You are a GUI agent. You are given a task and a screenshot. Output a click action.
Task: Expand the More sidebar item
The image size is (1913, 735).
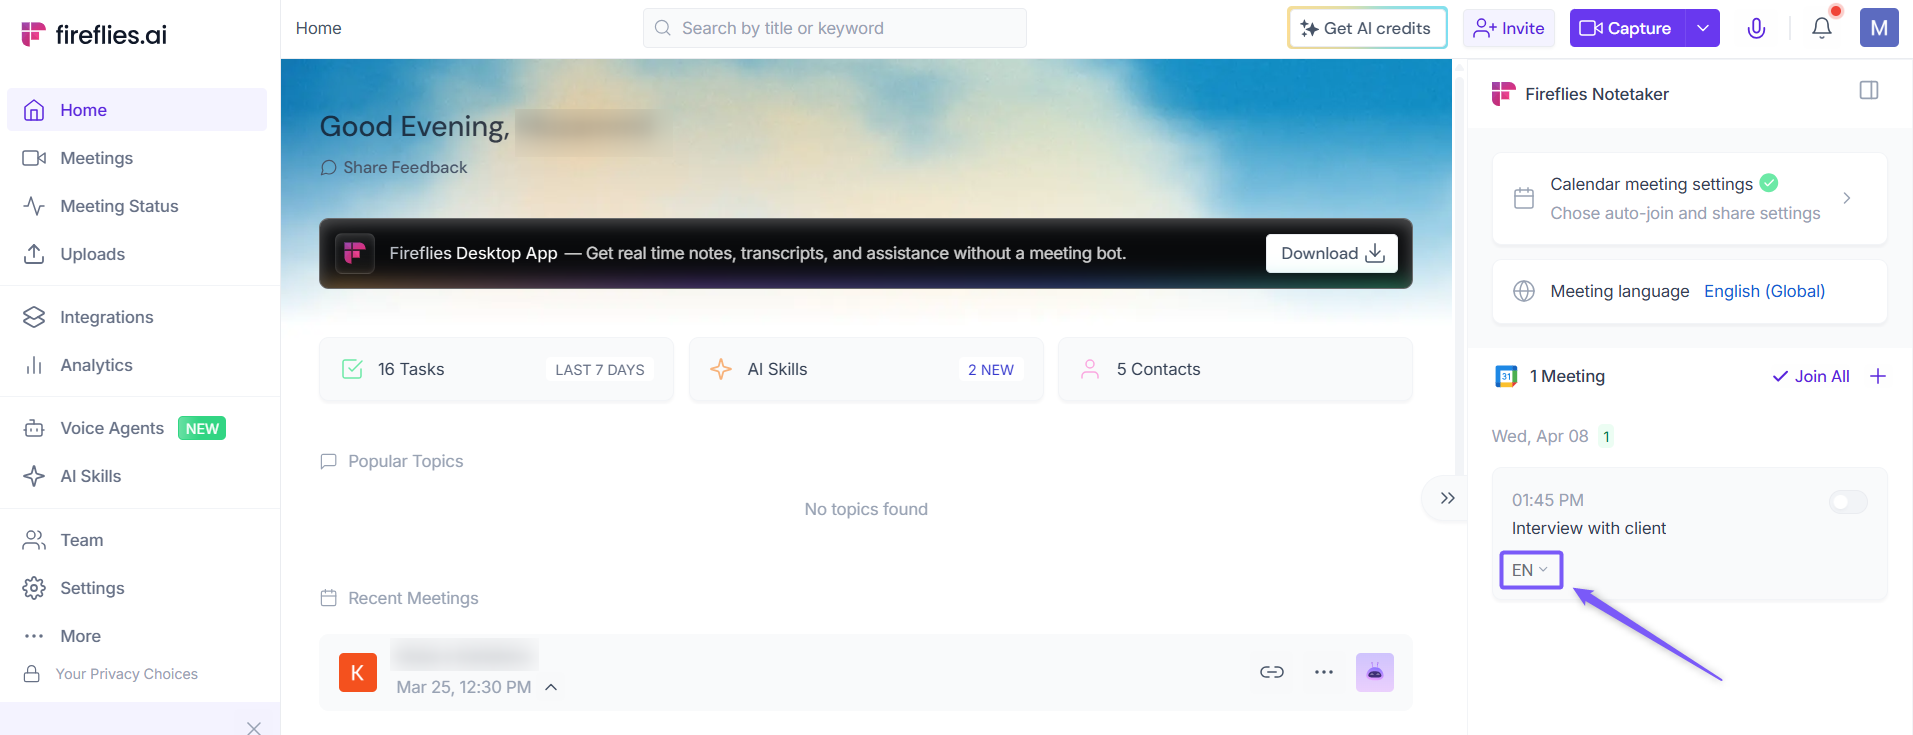pyautogui.click(x=137, y=636)
